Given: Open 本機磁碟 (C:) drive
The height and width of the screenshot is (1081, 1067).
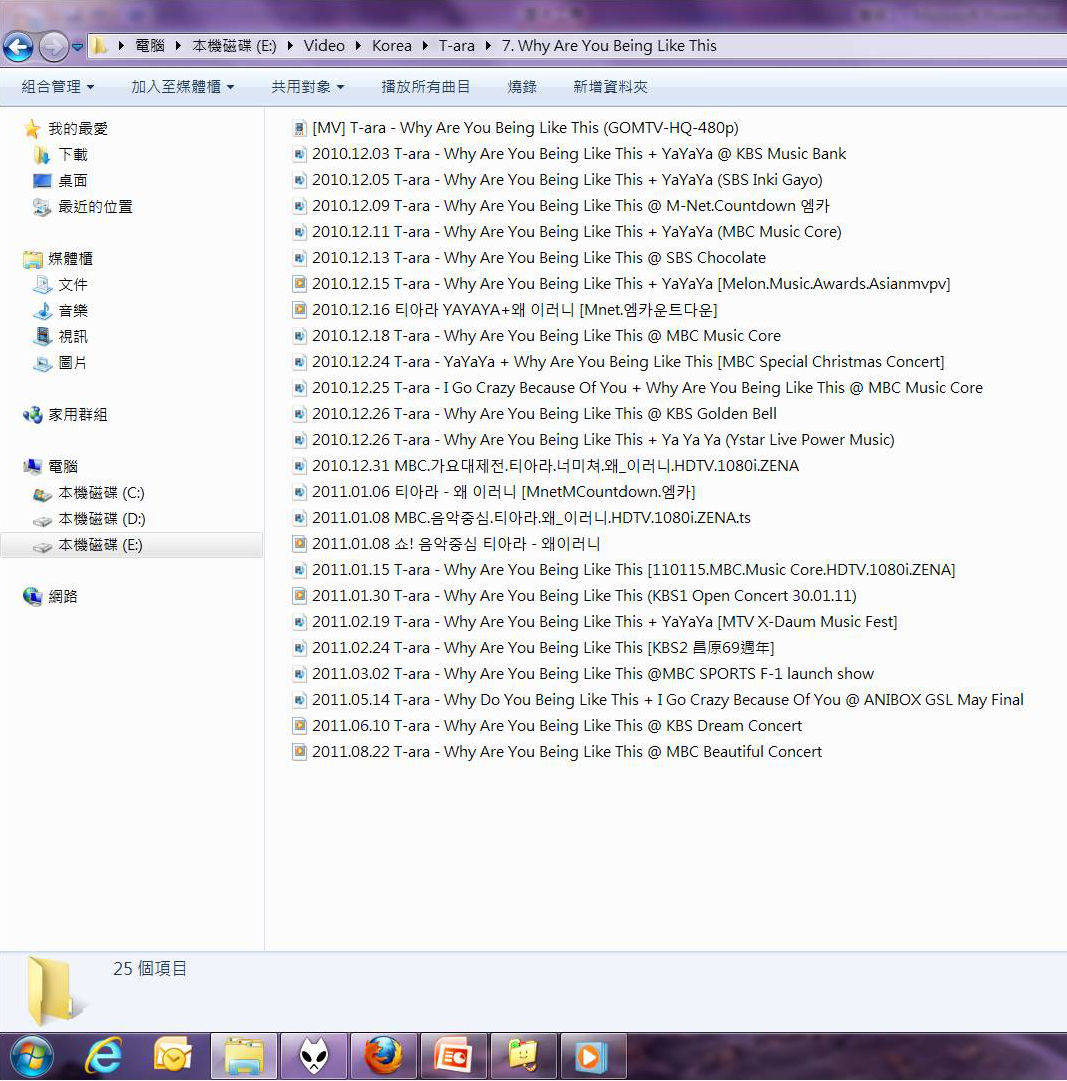Looking at the screenshot, I should pos(101,493).
